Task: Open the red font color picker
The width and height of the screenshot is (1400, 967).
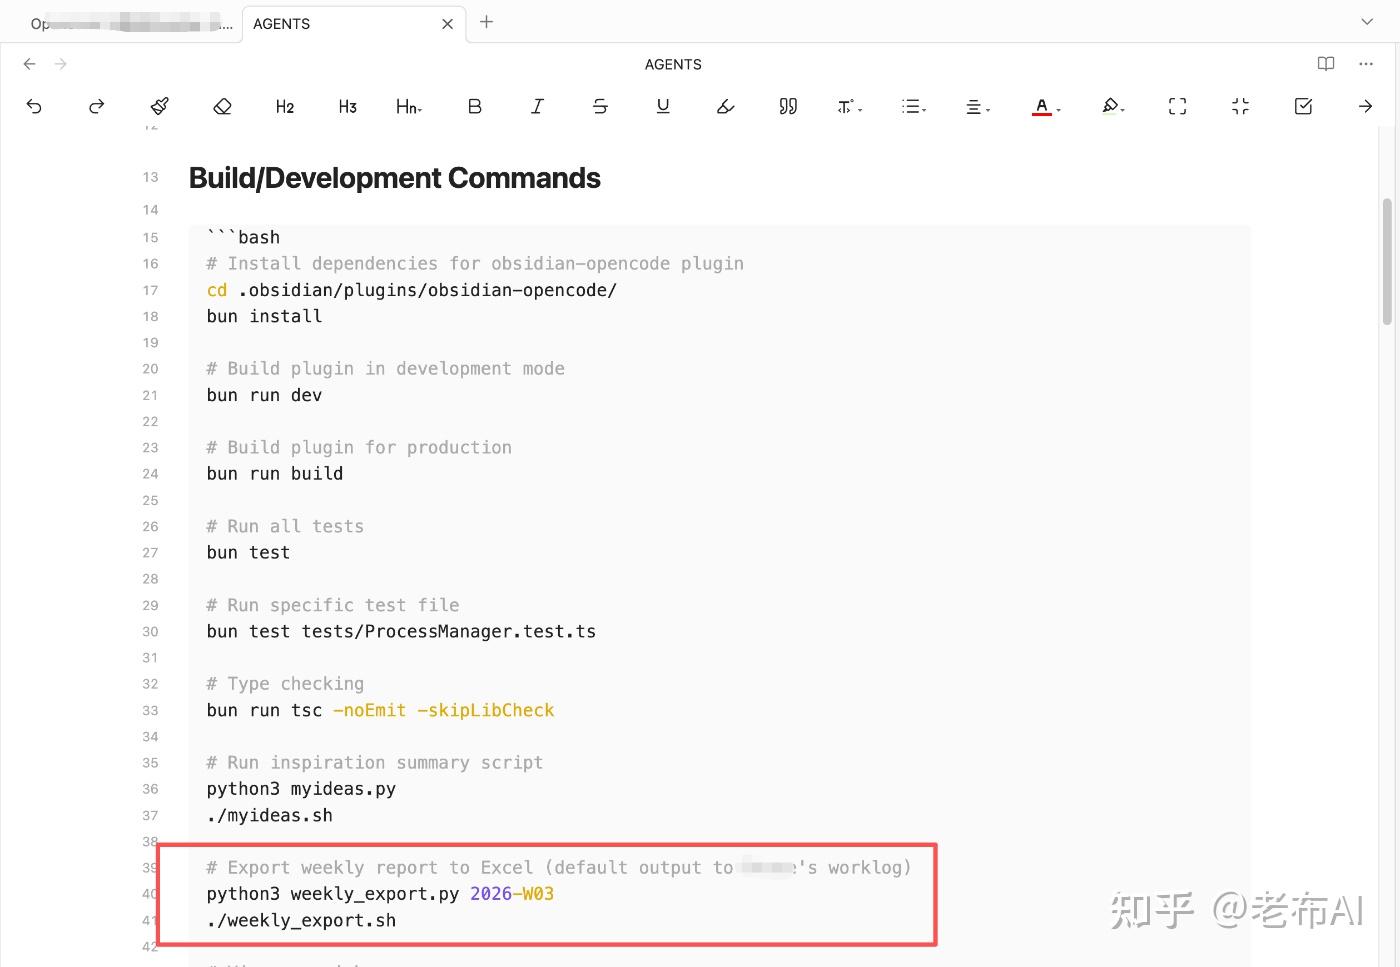Action: (1045, 106)
